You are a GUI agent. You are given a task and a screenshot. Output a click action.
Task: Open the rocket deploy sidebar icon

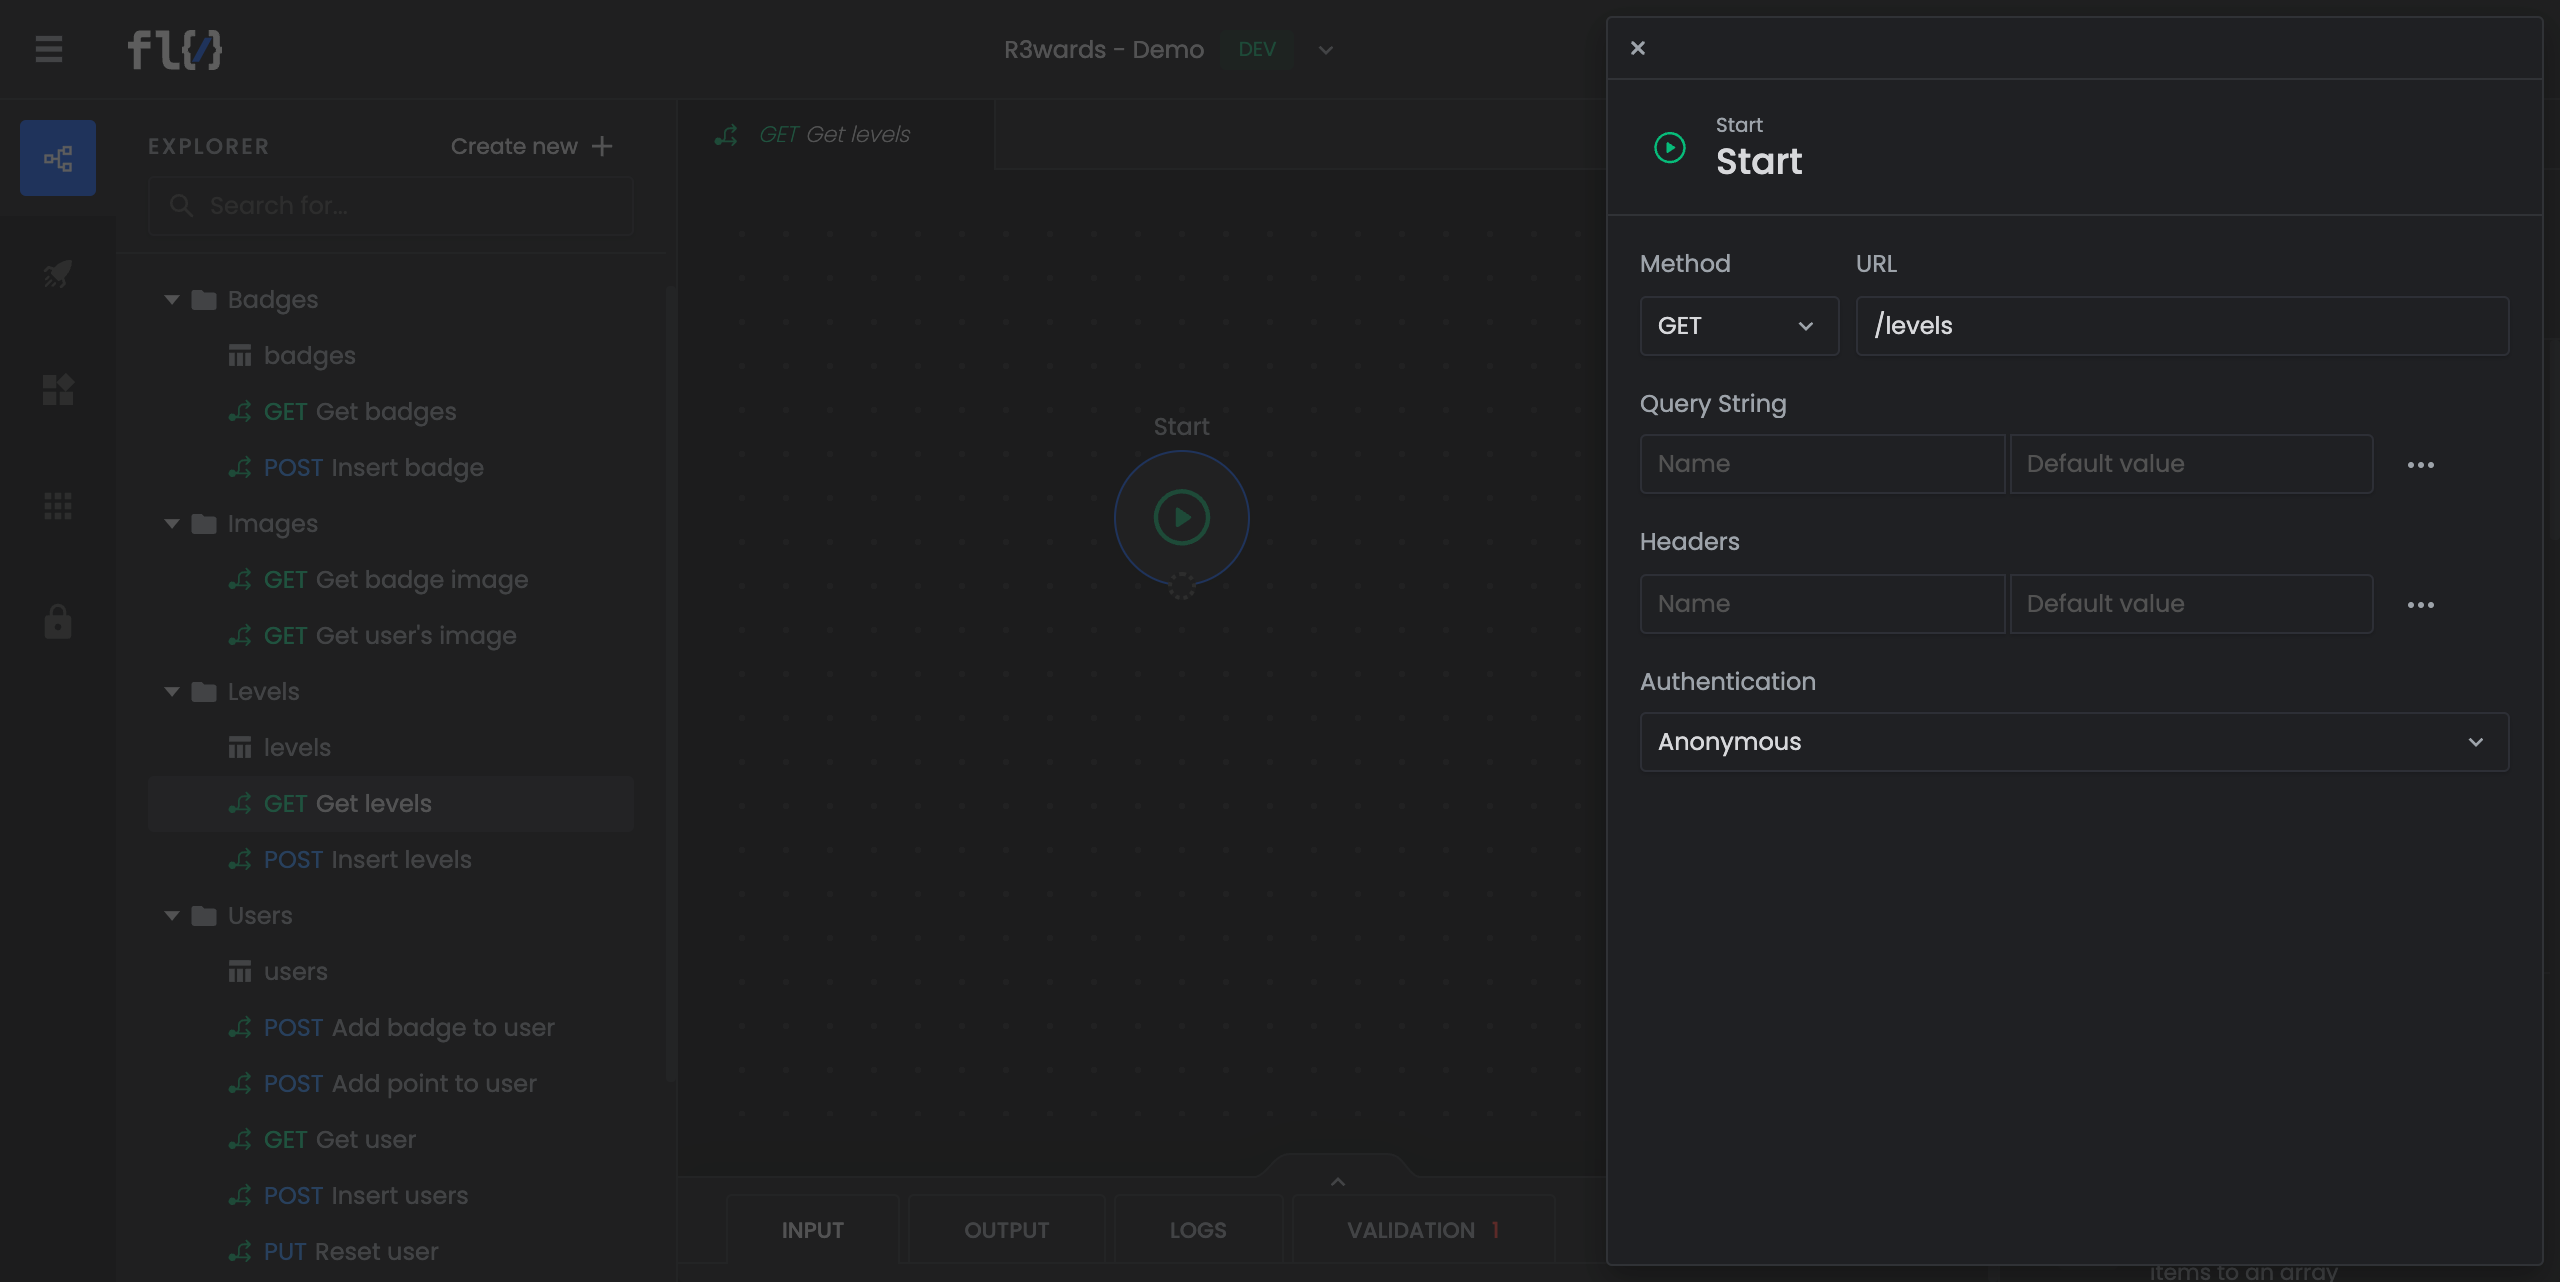pyautogui.click(x=58, y=273)
